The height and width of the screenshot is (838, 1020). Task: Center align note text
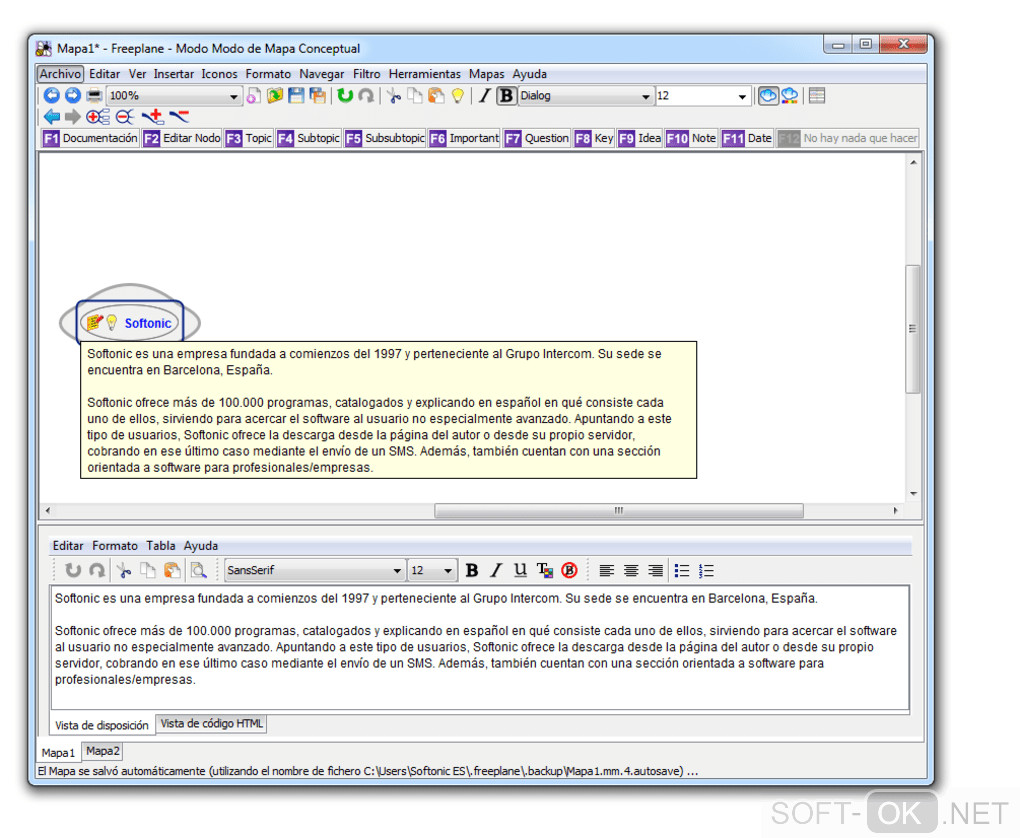(631, 571)
